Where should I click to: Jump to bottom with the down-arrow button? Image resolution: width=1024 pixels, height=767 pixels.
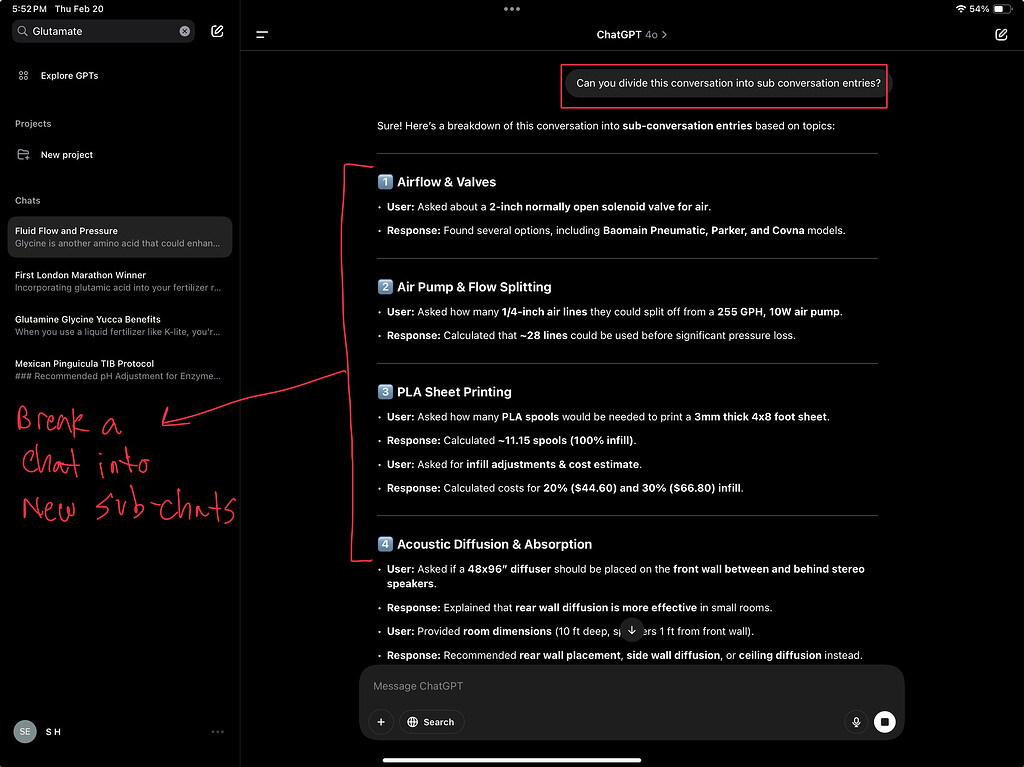pos(631,630)
